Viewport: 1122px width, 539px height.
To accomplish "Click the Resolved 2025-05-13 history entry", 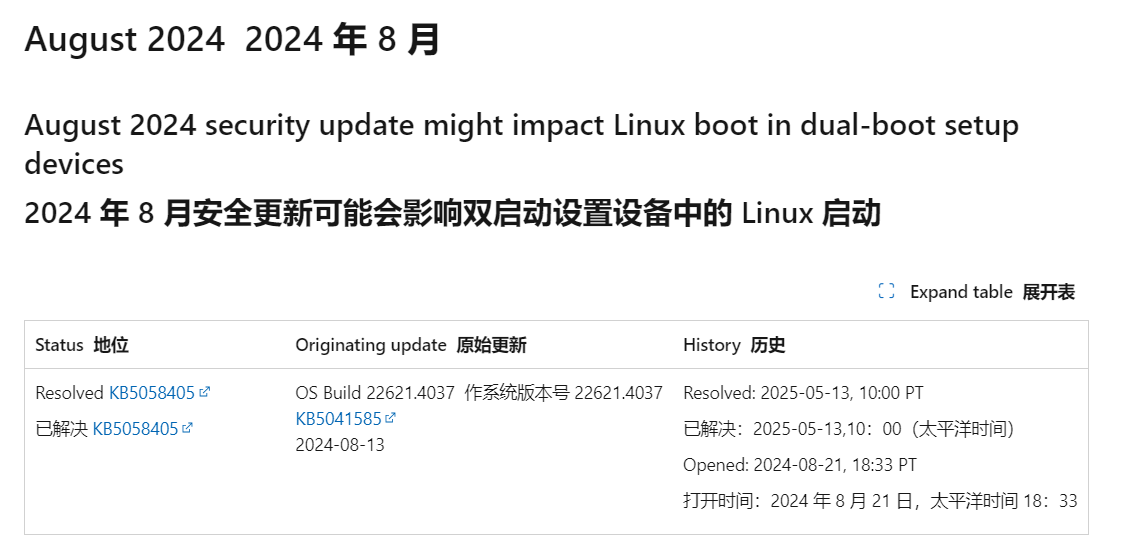I will (803, 393).
